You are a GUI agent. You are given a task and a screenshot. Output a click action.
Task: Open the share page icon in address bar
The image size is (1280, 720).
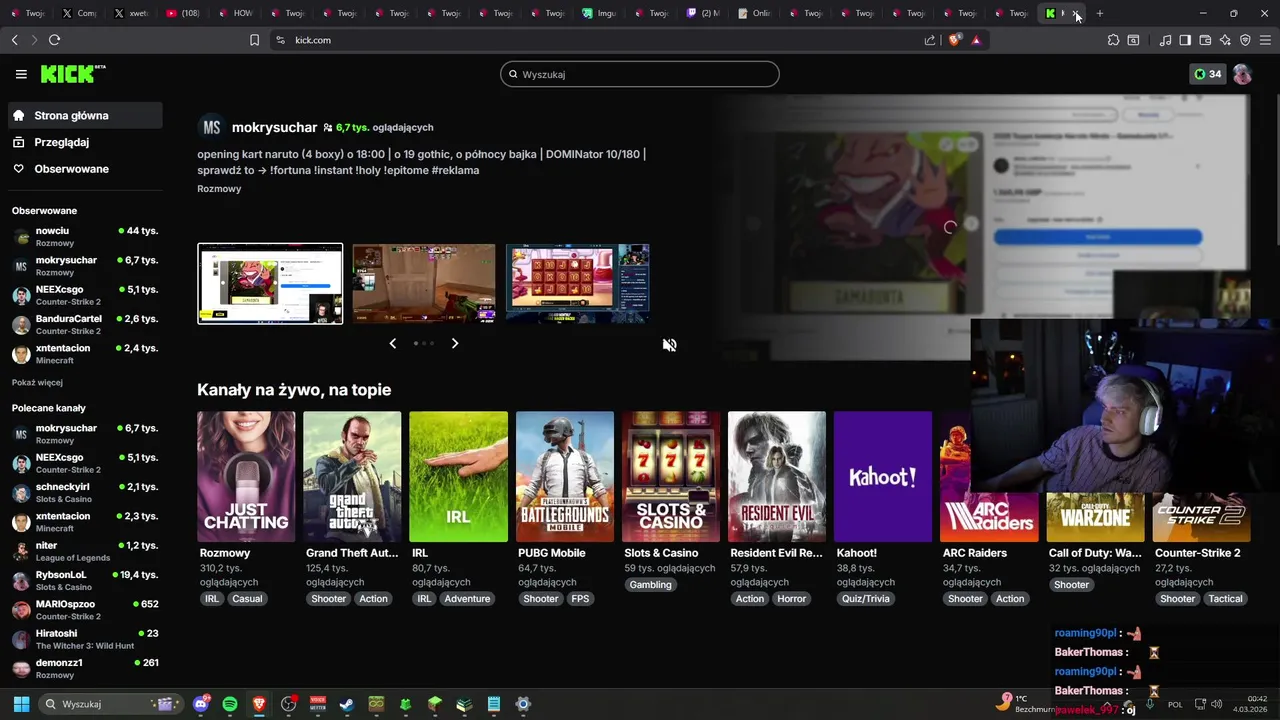pyautogui.click(x=930, y=40)
